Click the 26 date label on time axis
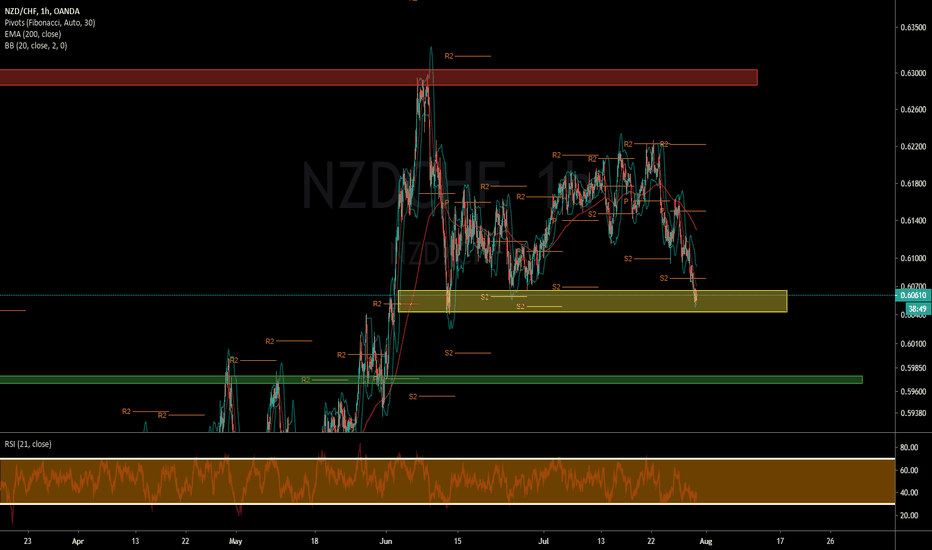The height and width of the screenshot is (550, 932). tap(830, 541)
